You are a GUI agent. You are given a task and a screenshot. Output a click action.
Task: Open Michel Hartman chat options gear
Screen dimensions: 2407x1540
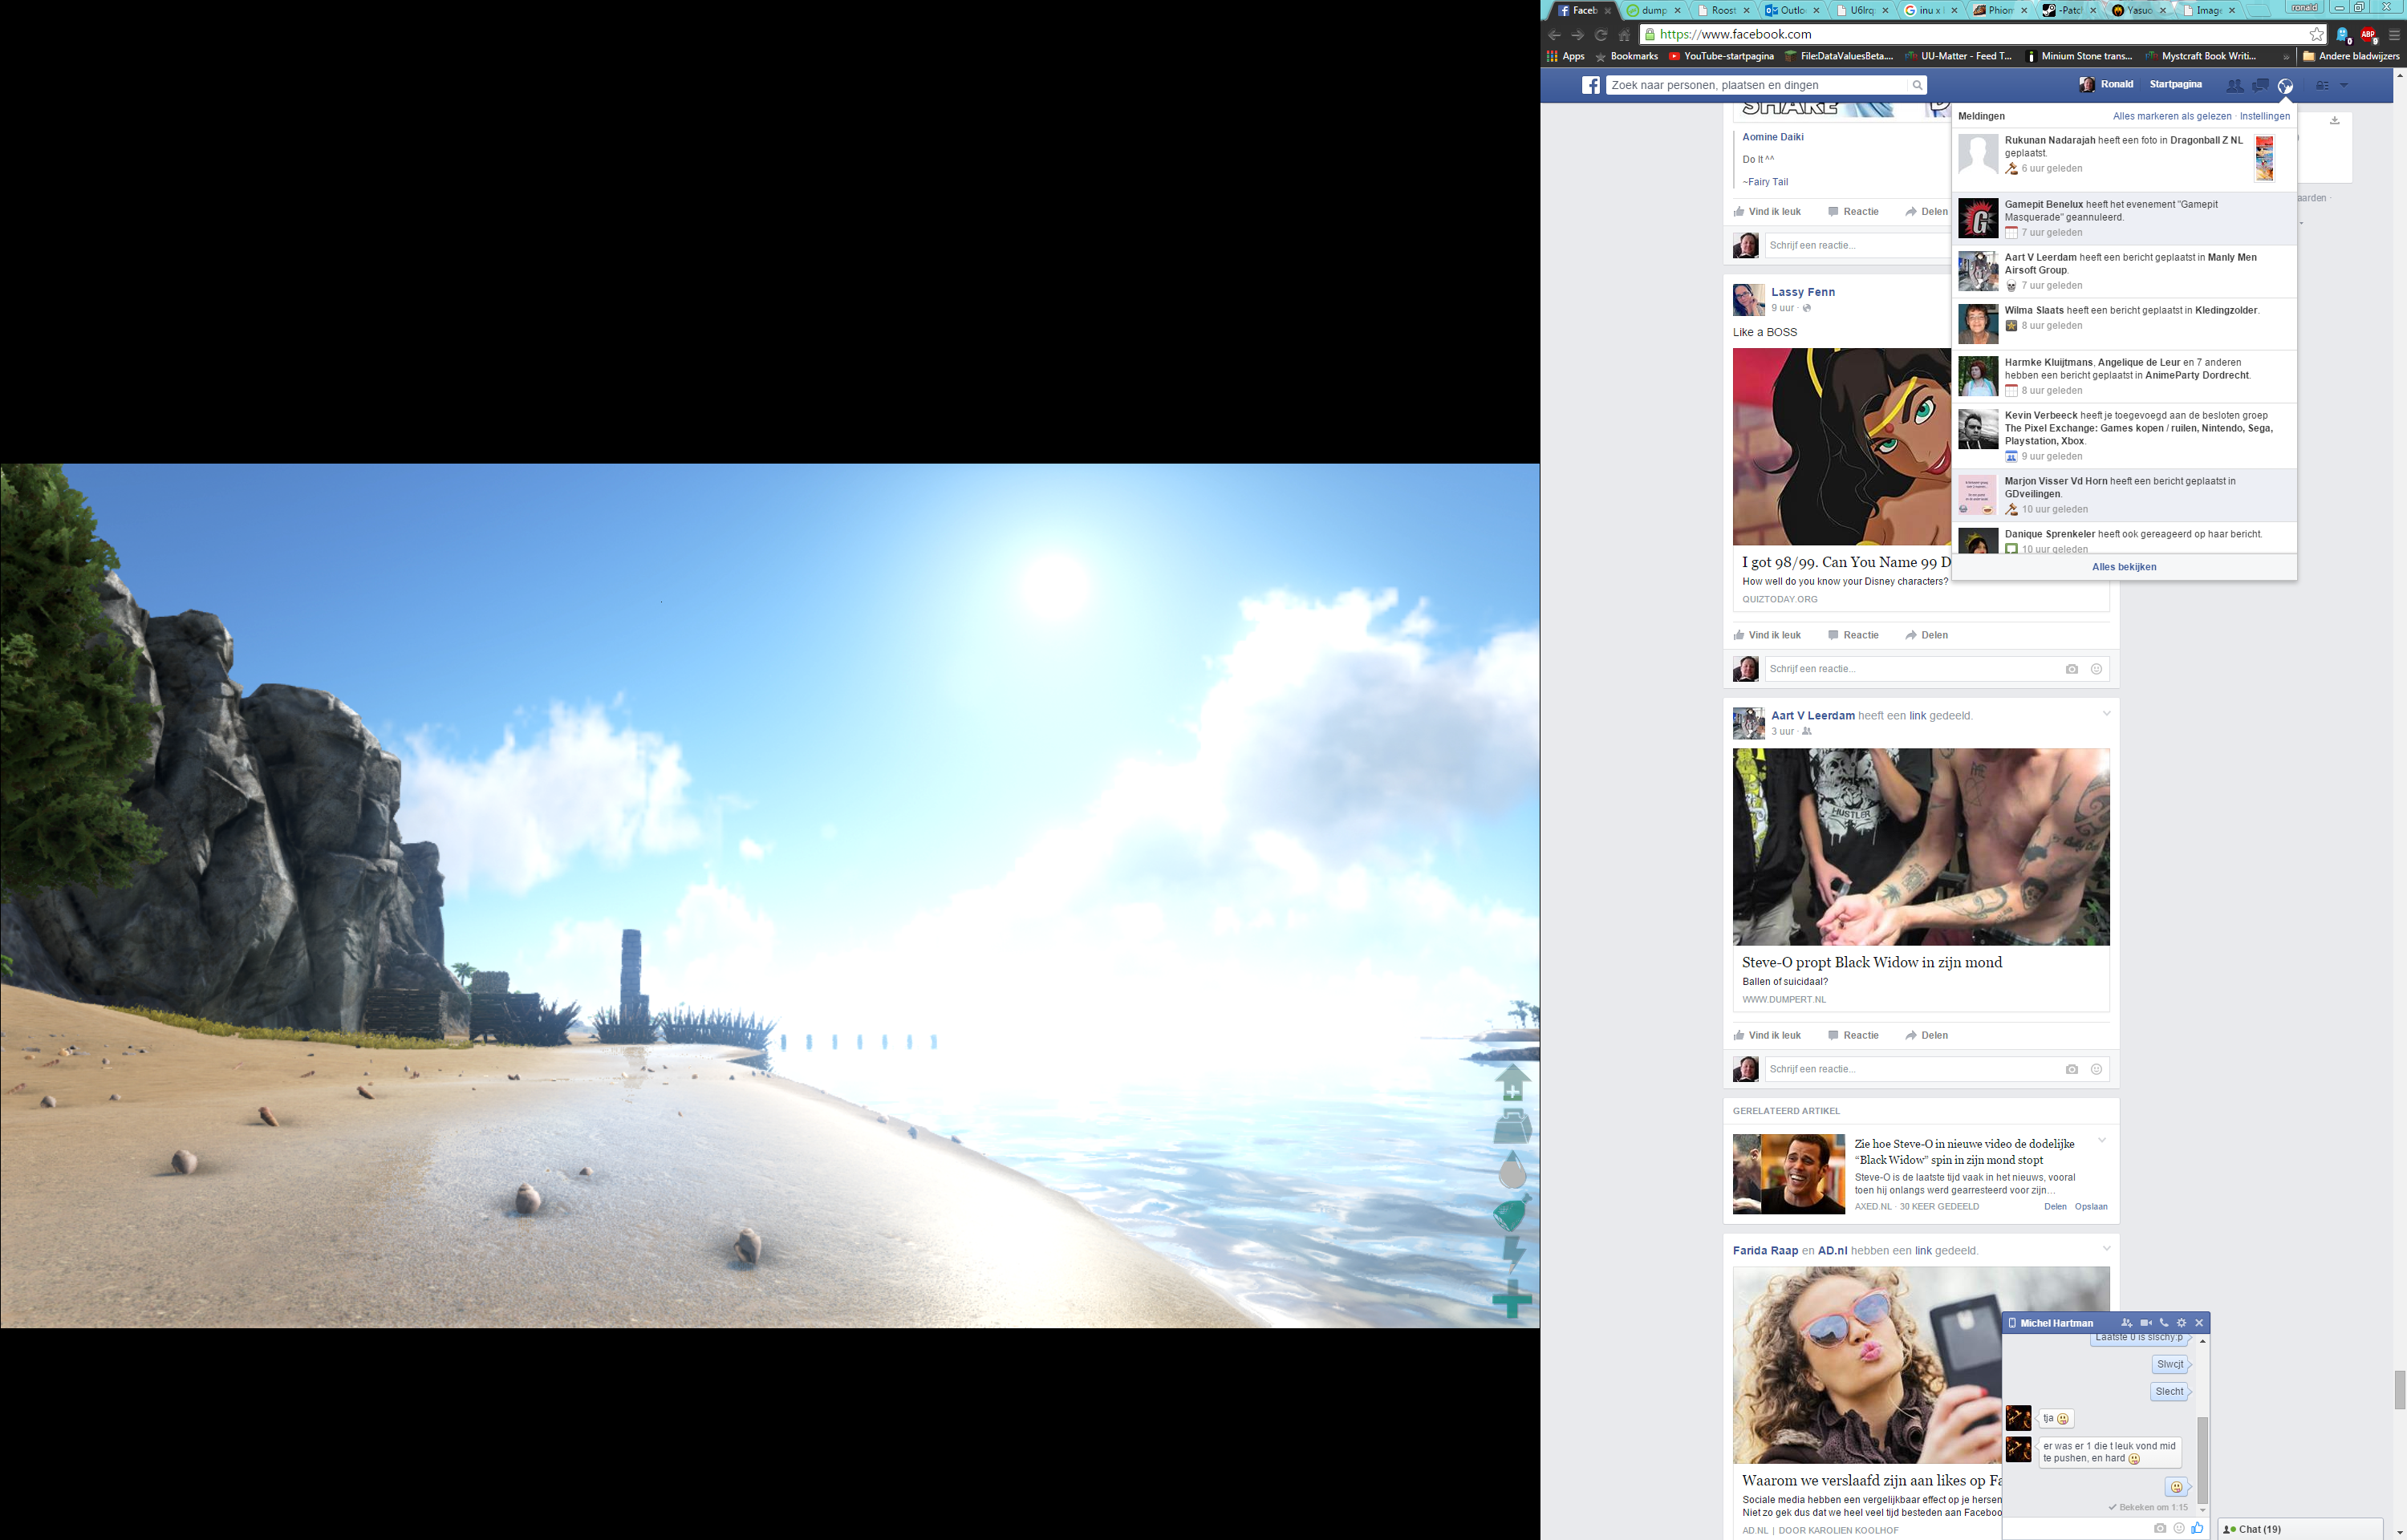[2181, 1323]
